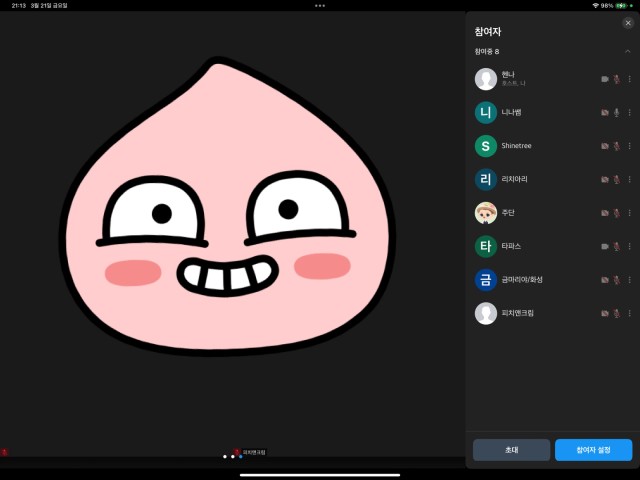Mute 니나쌤's active microphone
640x480 pixels.
click(617, 112)
